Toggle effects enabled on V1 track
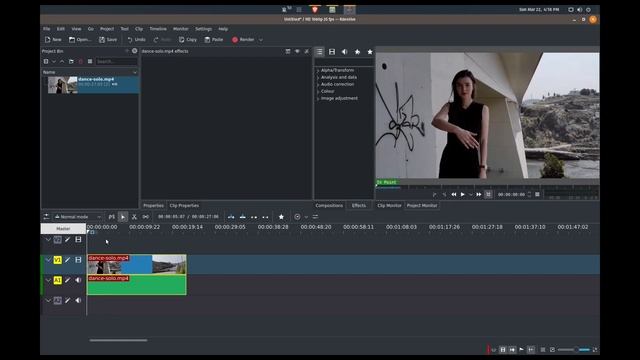Viewport: 640px width, 360px height. coord(67,260)
